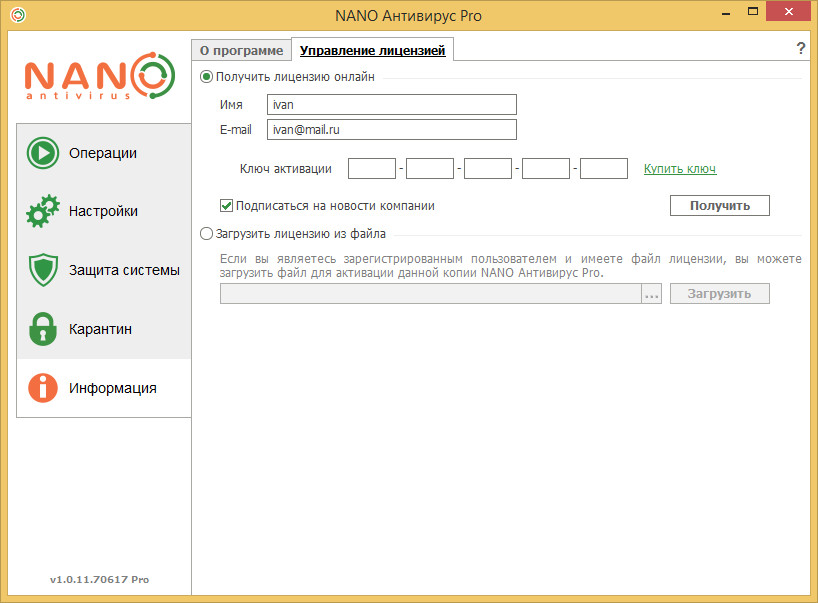The width and height of the screenshot is (818, 603).
Task: Focus the second activation key box
Action: (x=430, y=168)
